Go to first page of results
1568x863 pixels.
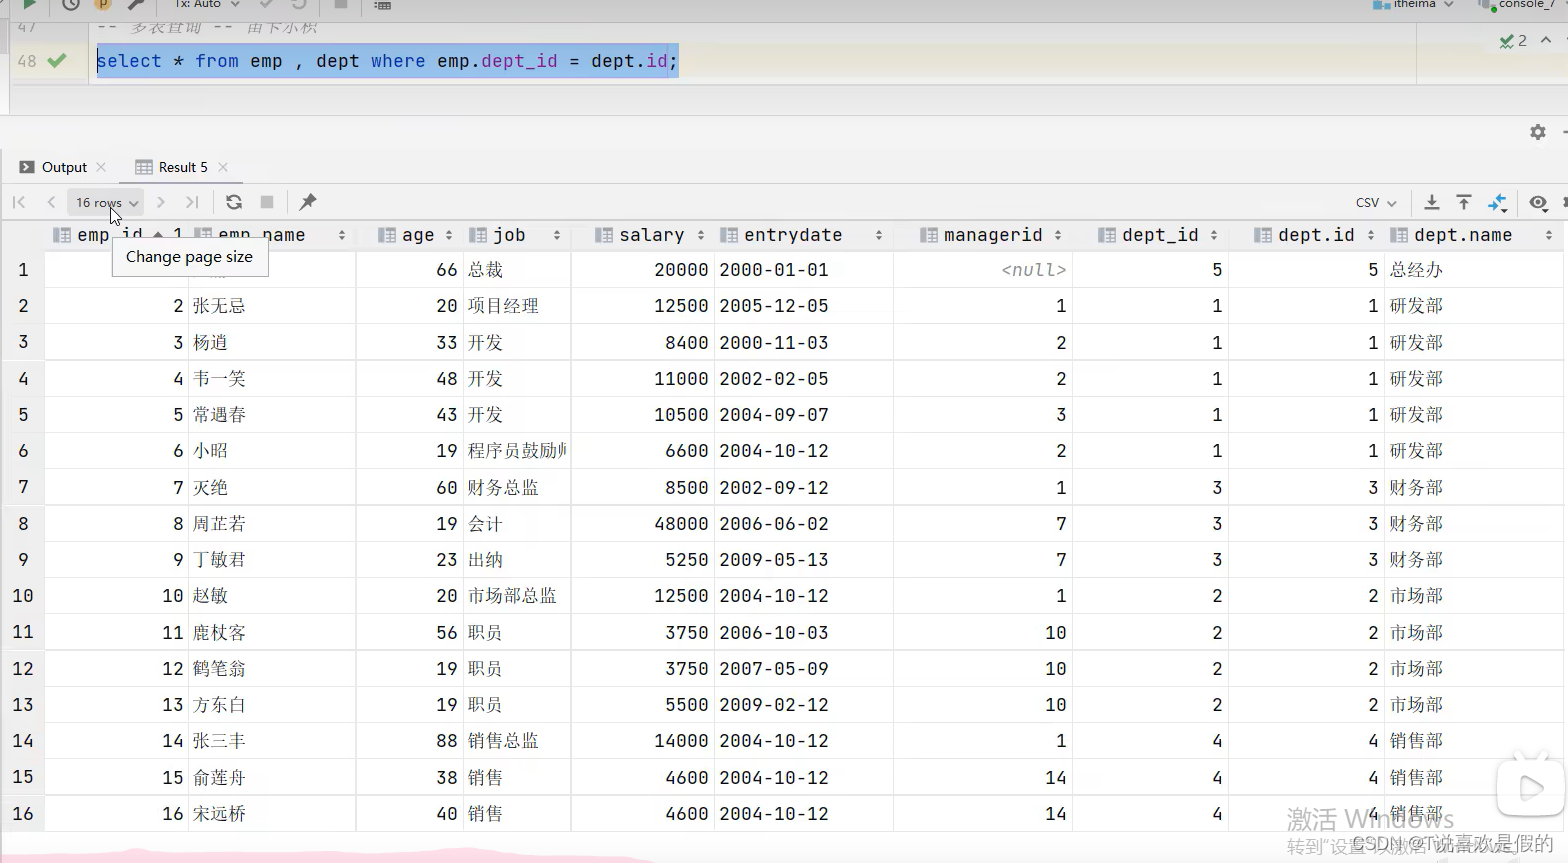click(x=19, y=202)
